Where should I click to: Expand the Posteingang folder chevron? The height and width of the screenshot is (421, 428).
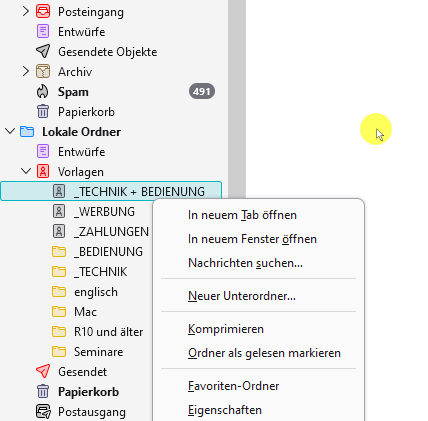click(26, 12)
